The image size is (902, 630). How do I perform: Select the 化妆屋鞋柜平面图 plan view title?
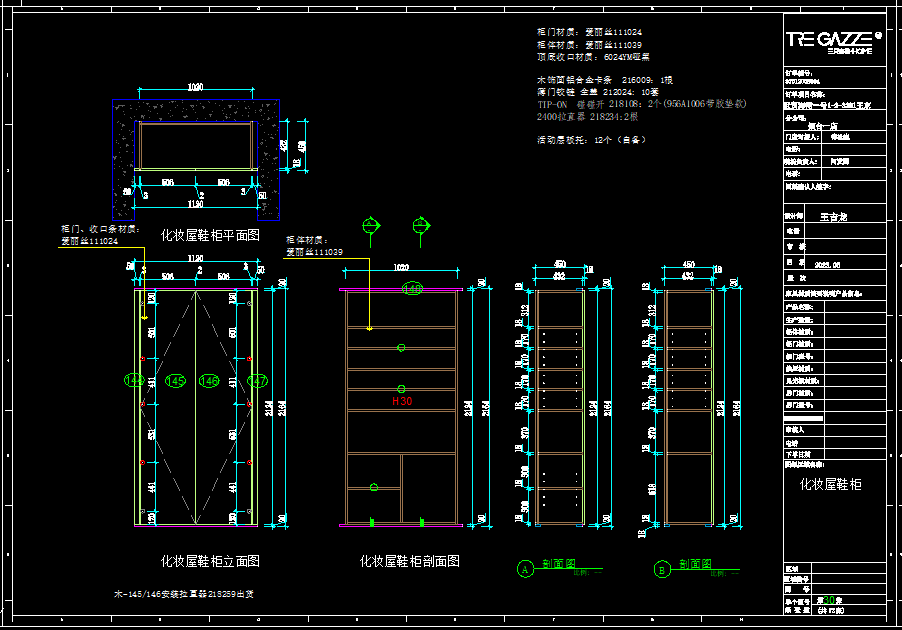[210, 235]
